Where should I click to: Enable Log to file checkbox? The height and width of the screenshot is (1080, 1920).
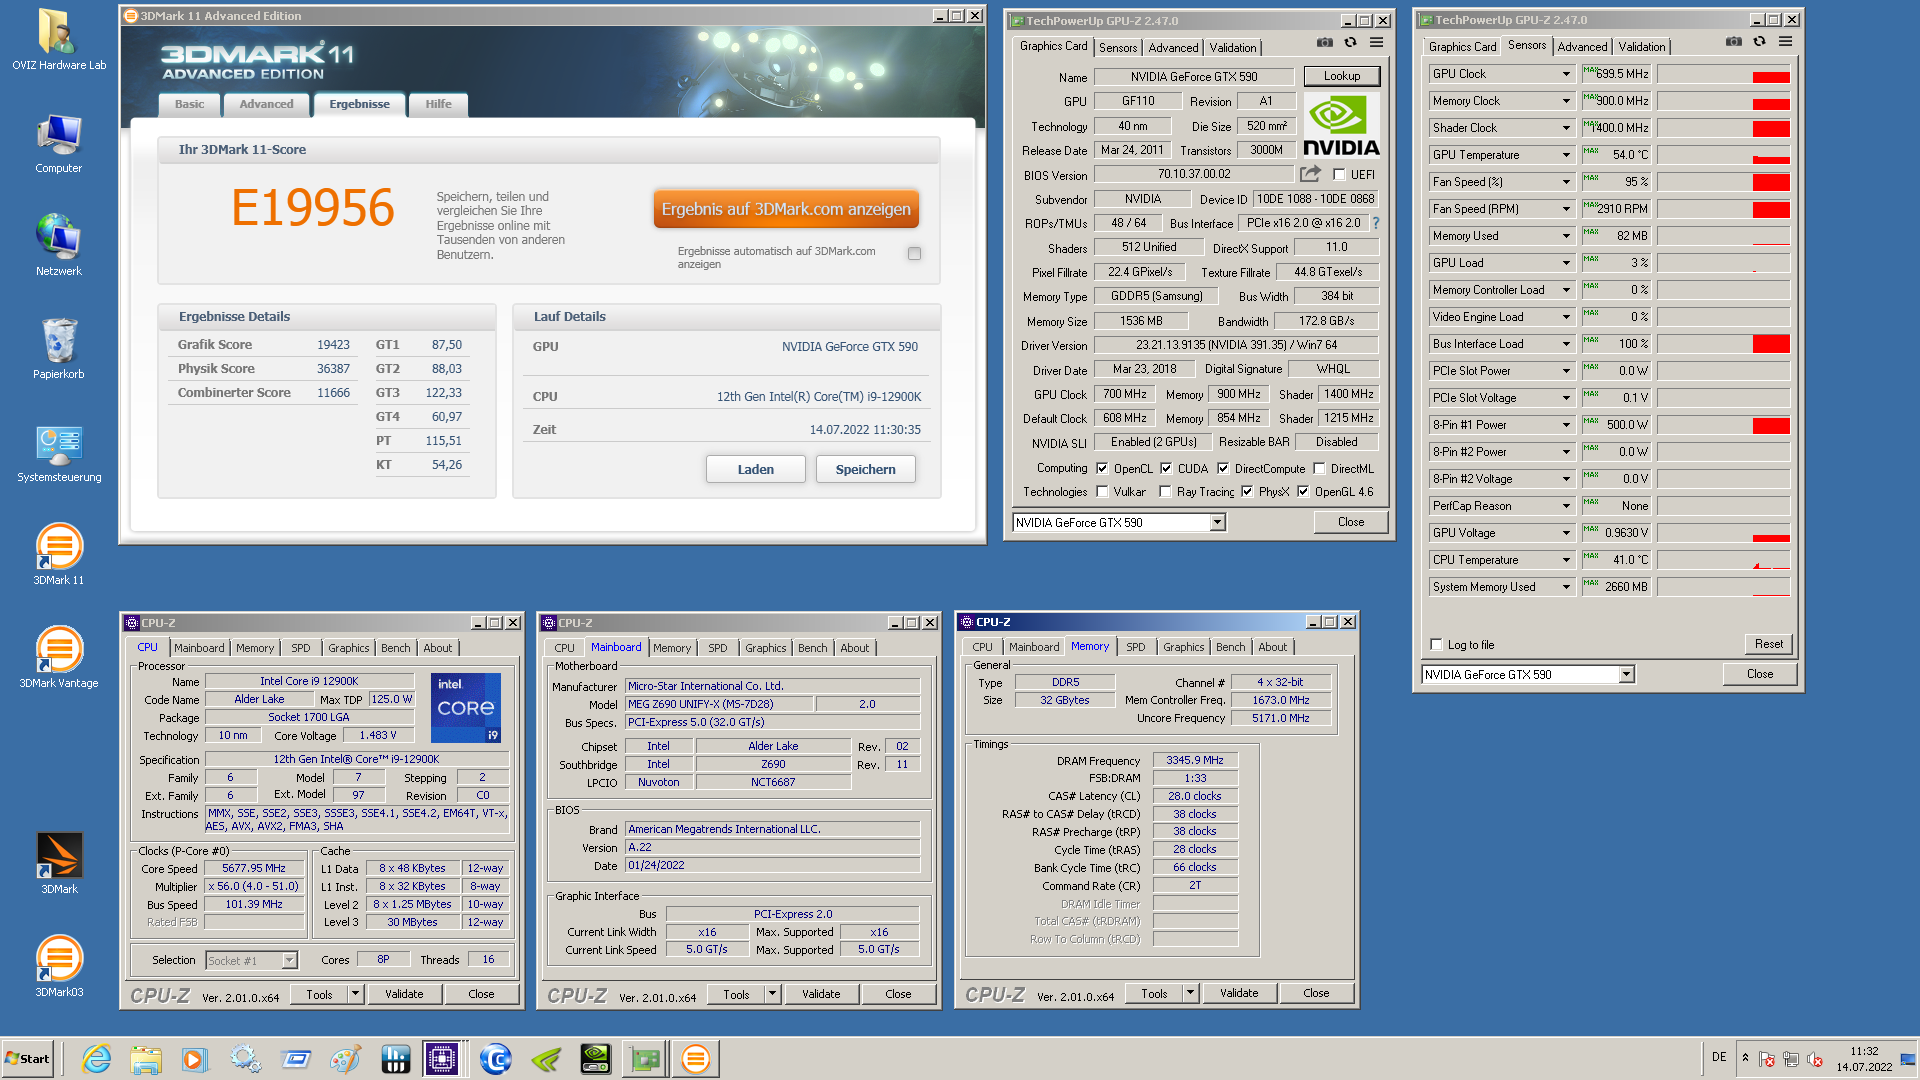(1437, 644)
